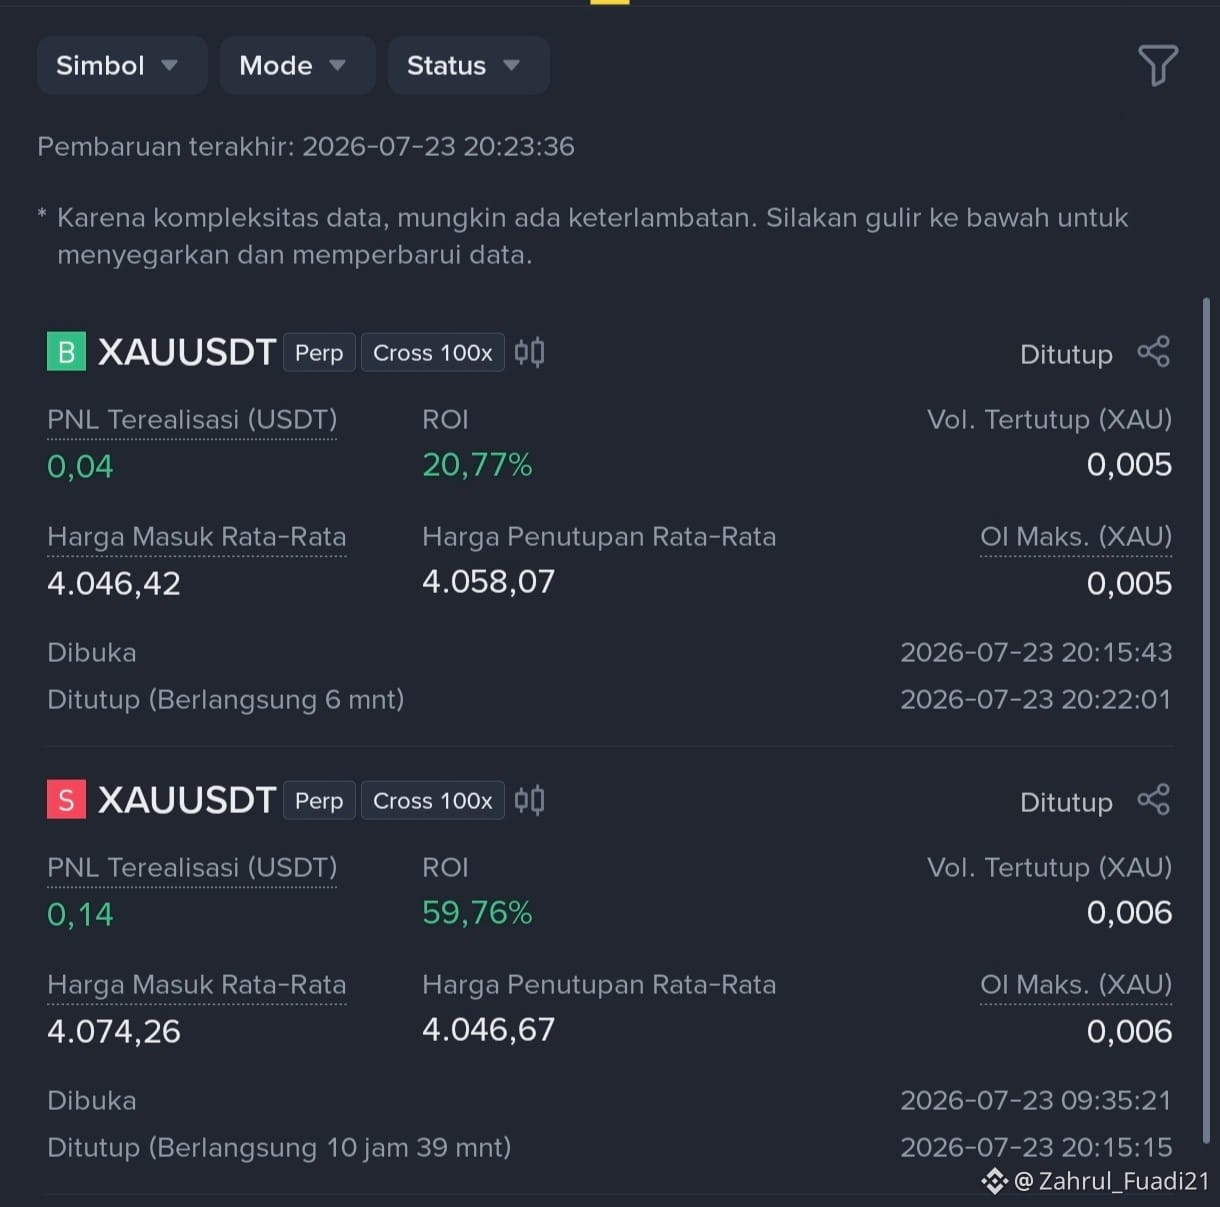Share the XAUUSDT short position

pyautogui.click(x=1153, y=800)
